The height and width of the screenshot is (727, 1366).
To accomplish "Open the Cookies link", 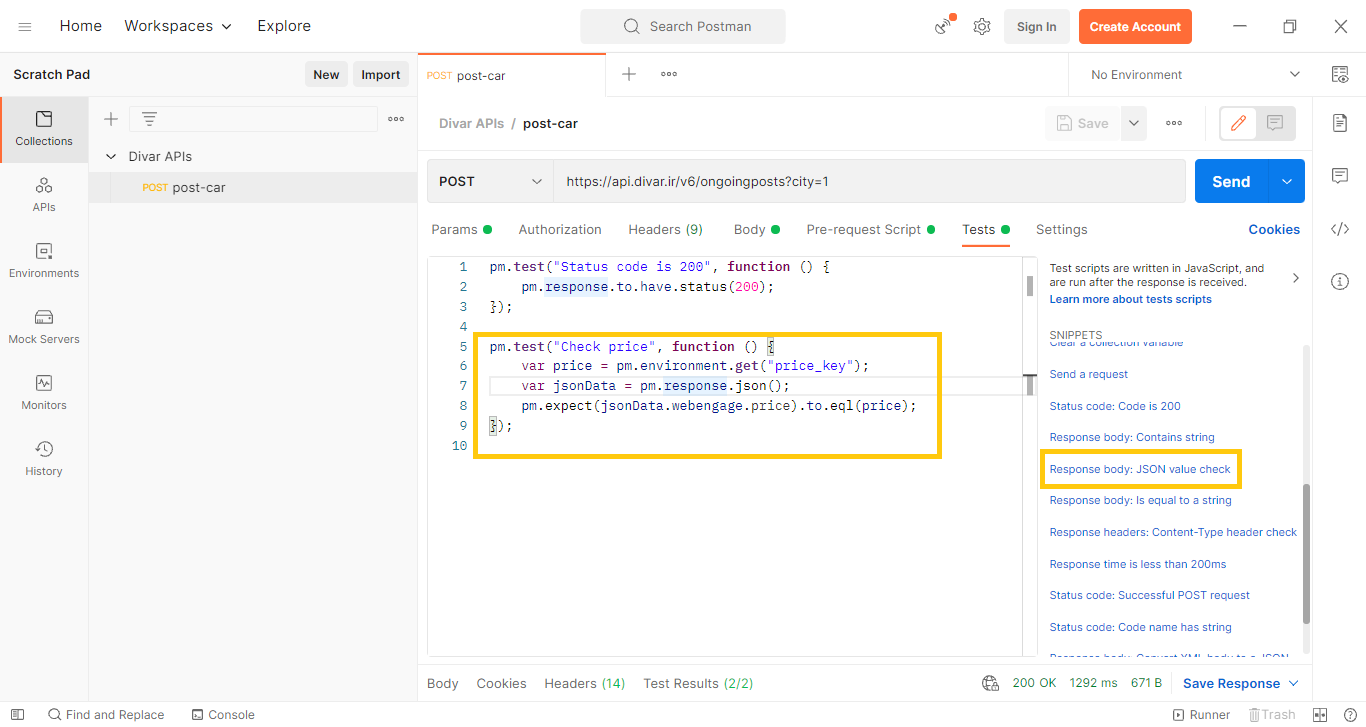I will coord(1274,229).
